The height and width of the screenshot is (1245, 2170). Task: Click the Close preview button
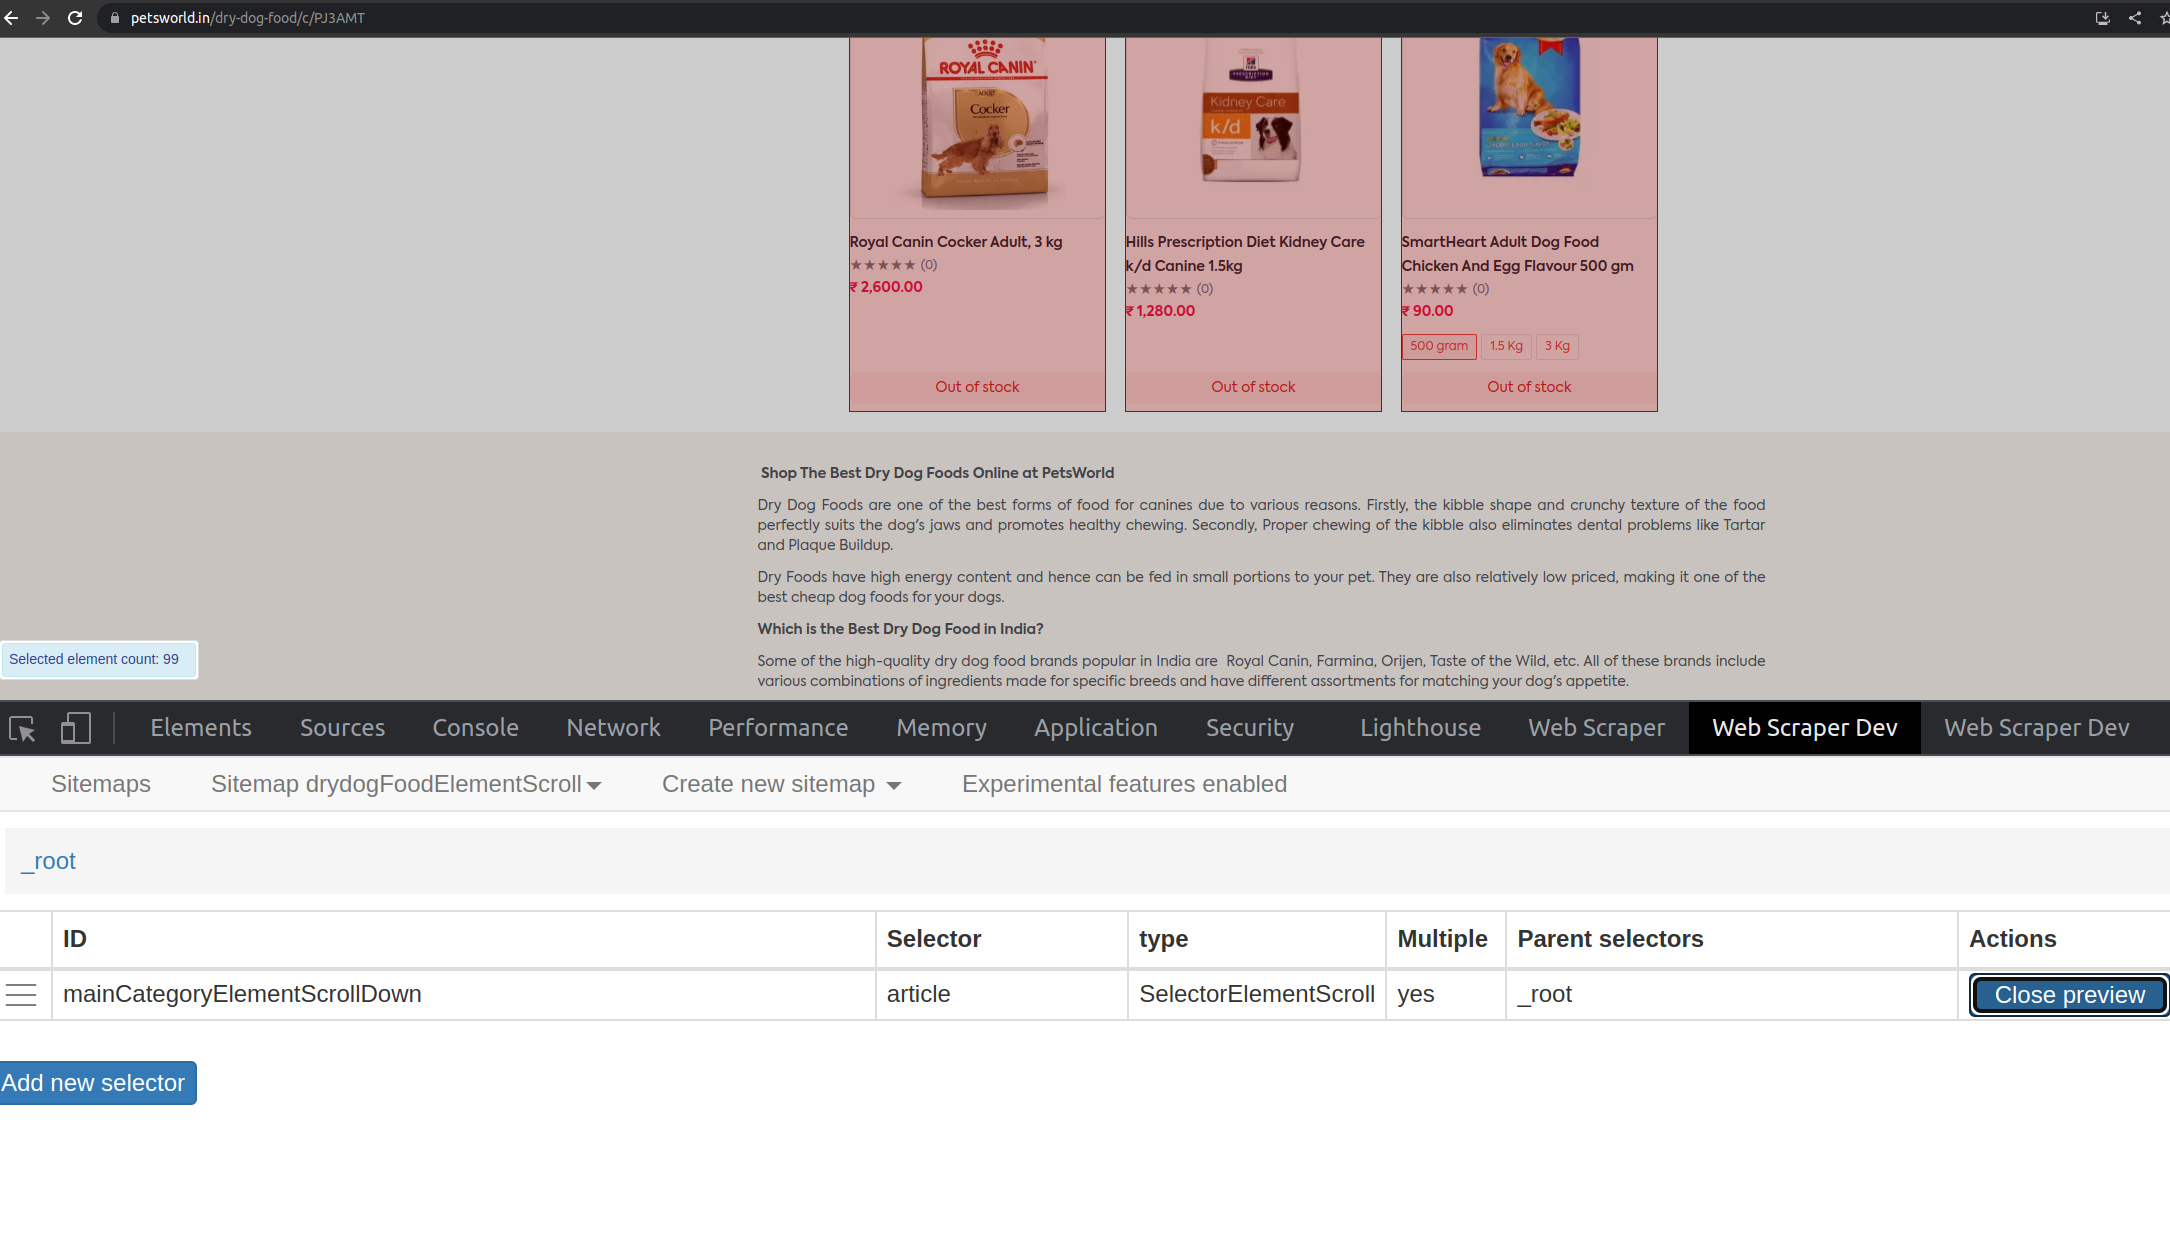tap(2069, 995)
